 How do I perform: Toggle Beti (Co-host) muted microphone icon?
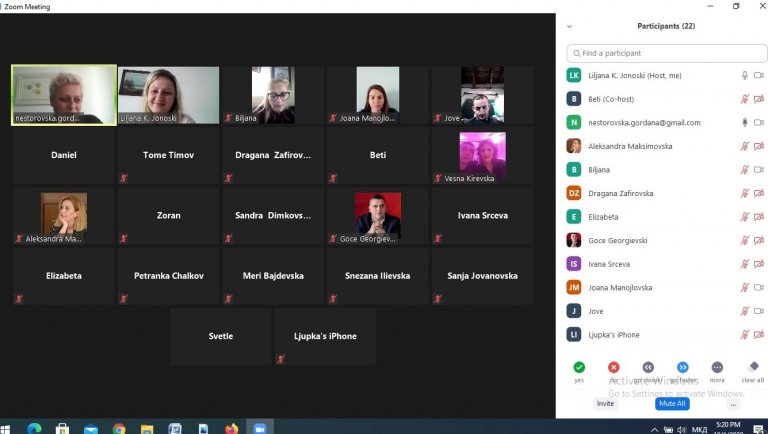pyautogui.click(x=744, y=99)
